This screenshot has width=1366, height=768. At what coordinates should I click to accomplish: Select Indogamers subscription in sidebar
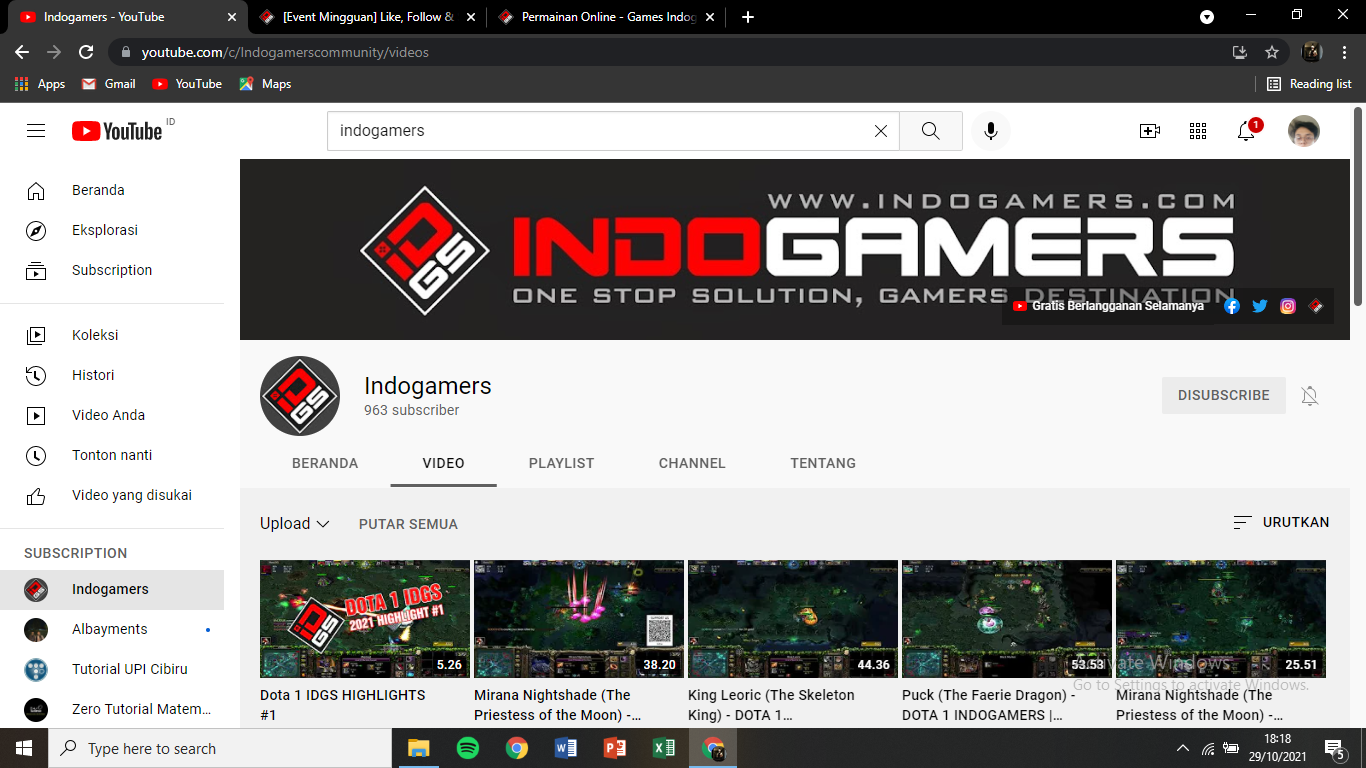click(x=112, y=589)
